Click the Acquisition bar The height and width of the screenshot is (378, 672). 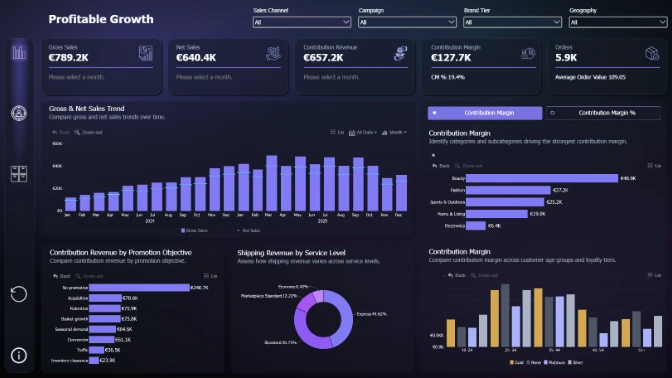click(105, 298)
